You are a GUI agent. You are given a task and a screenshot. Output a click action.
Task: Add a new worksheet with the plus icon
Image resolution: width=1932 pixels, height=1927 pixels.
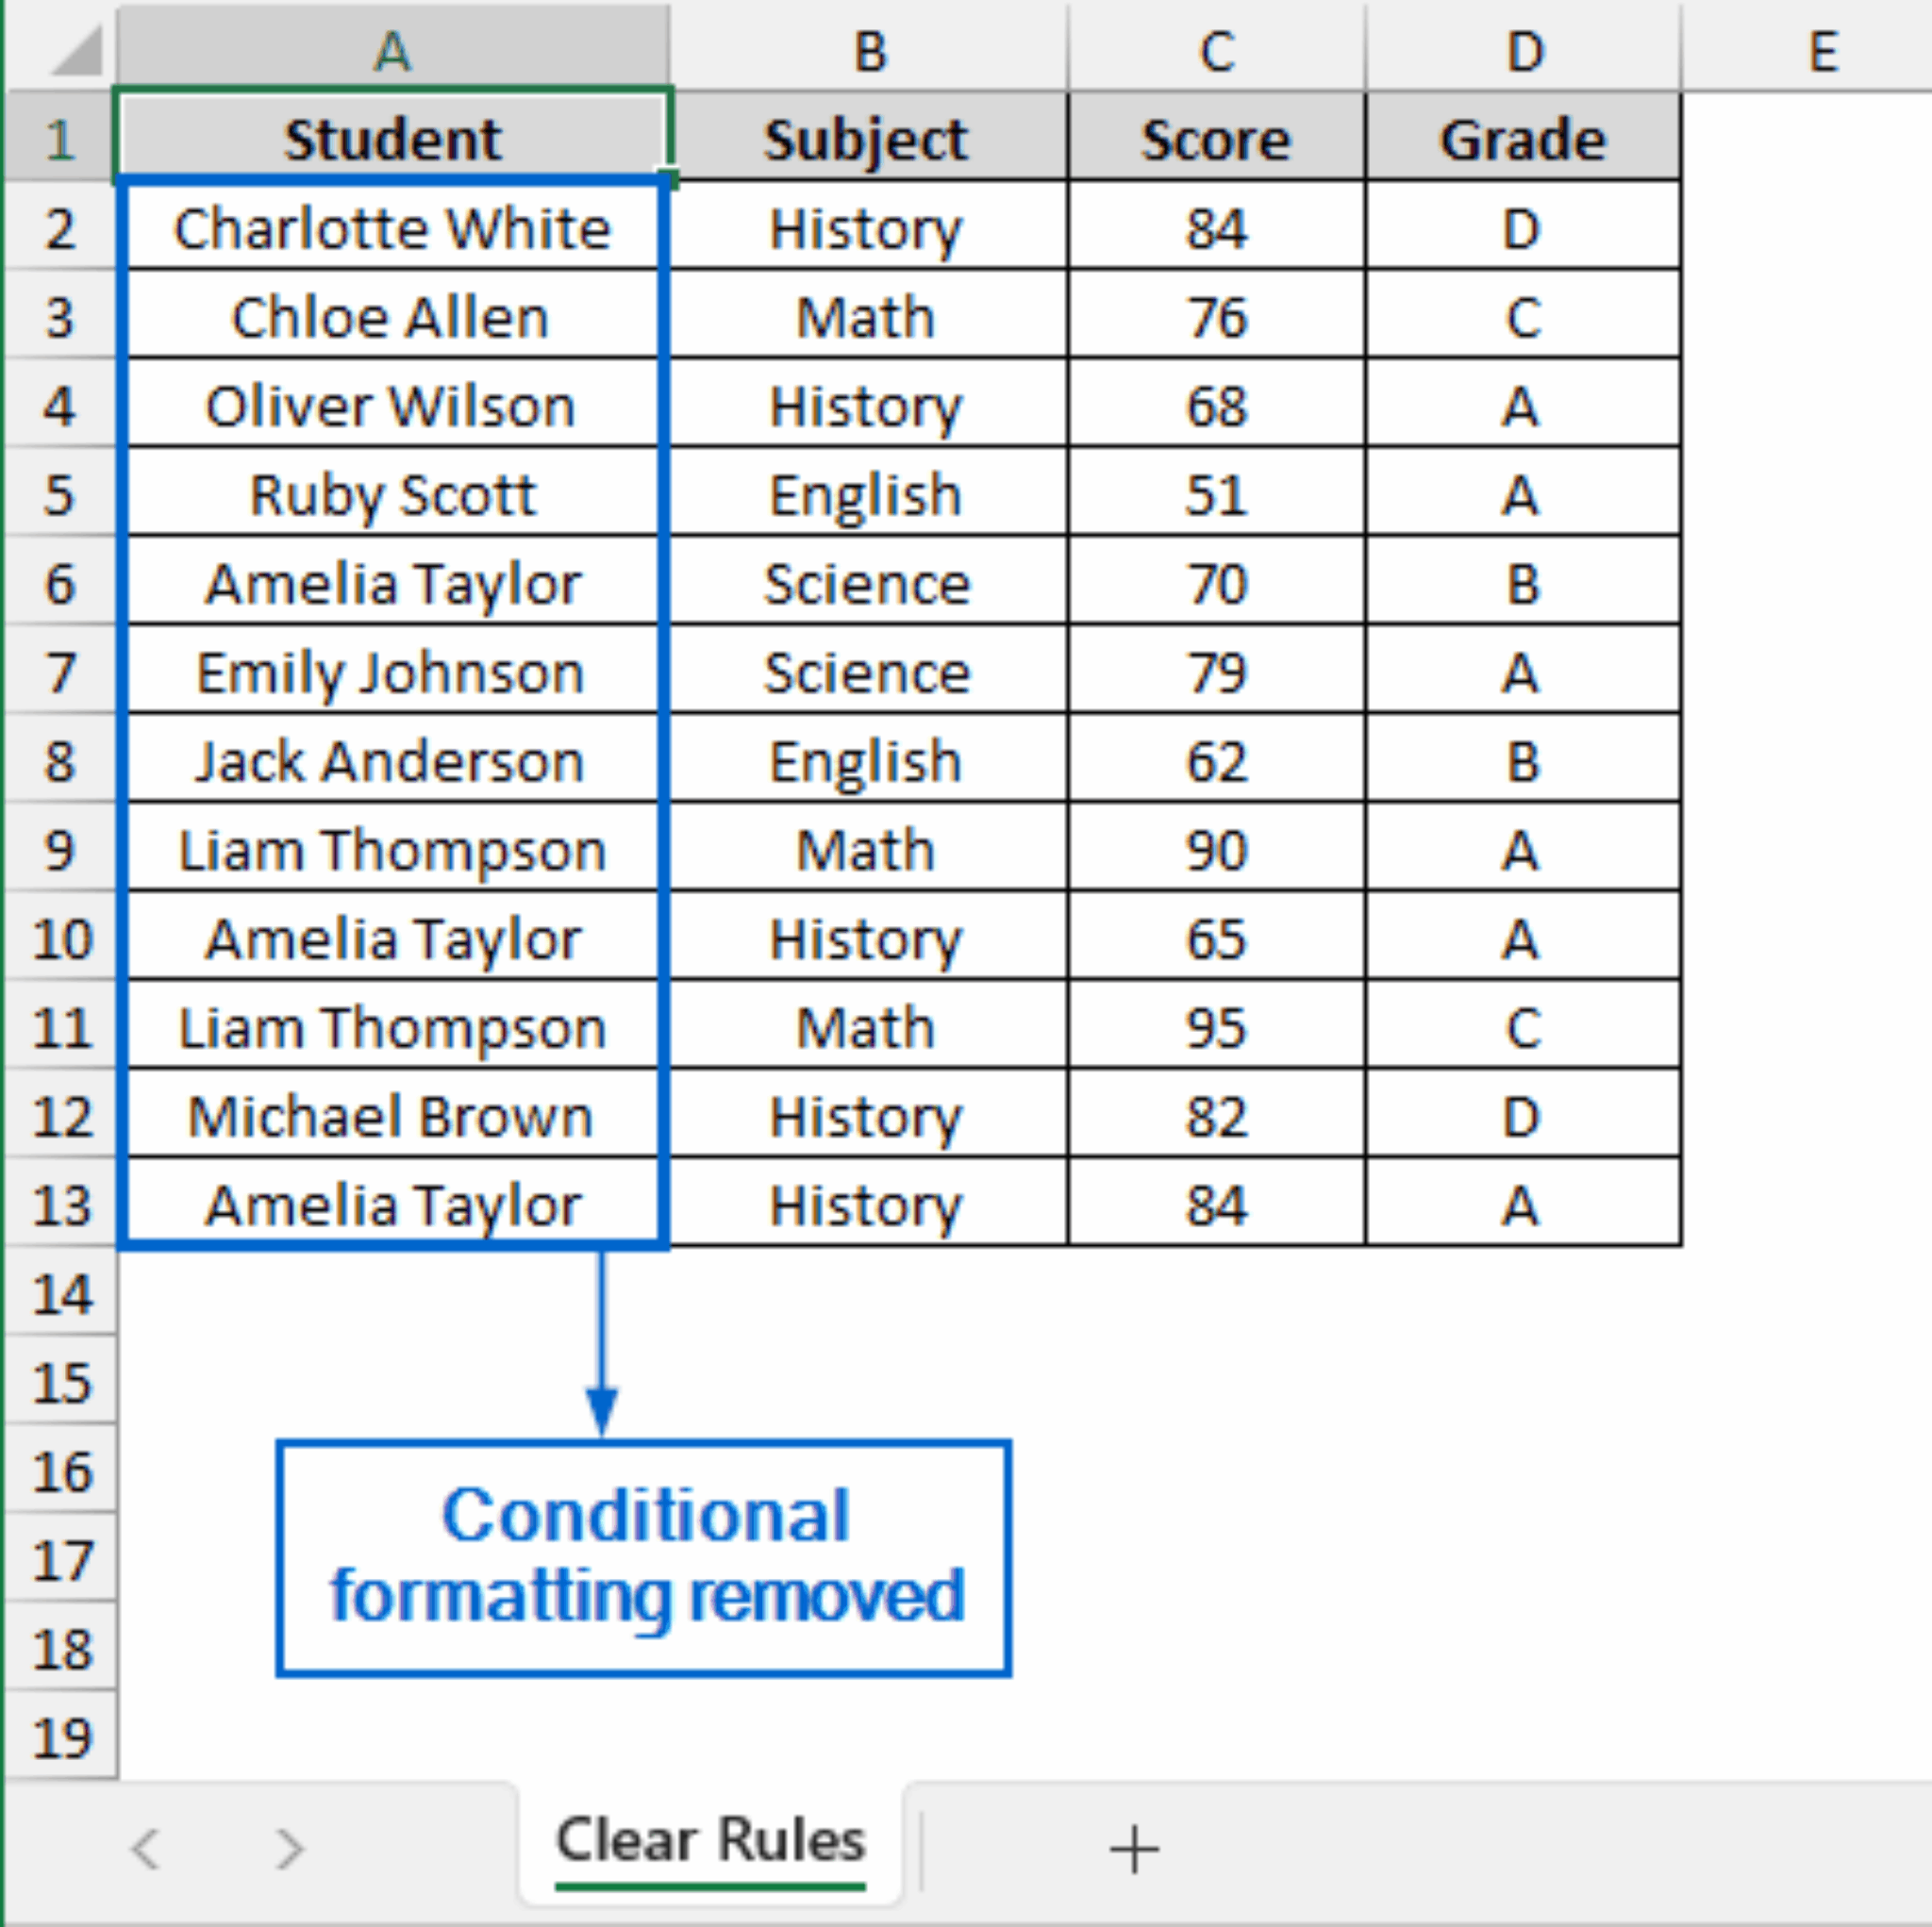point(1135,1847)
